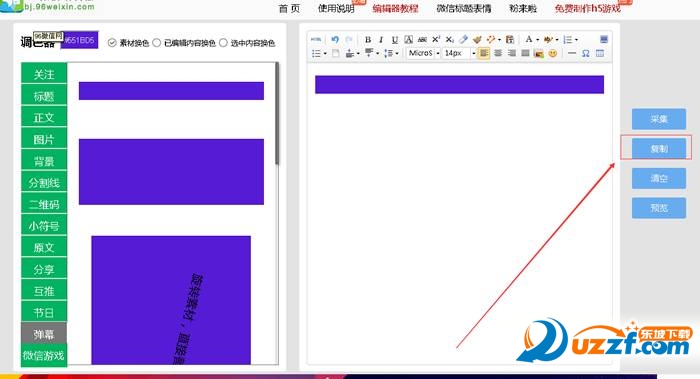Screen dimensions: 700x379
Task: Apply italic formatting in editor
Action: point(381,40)
